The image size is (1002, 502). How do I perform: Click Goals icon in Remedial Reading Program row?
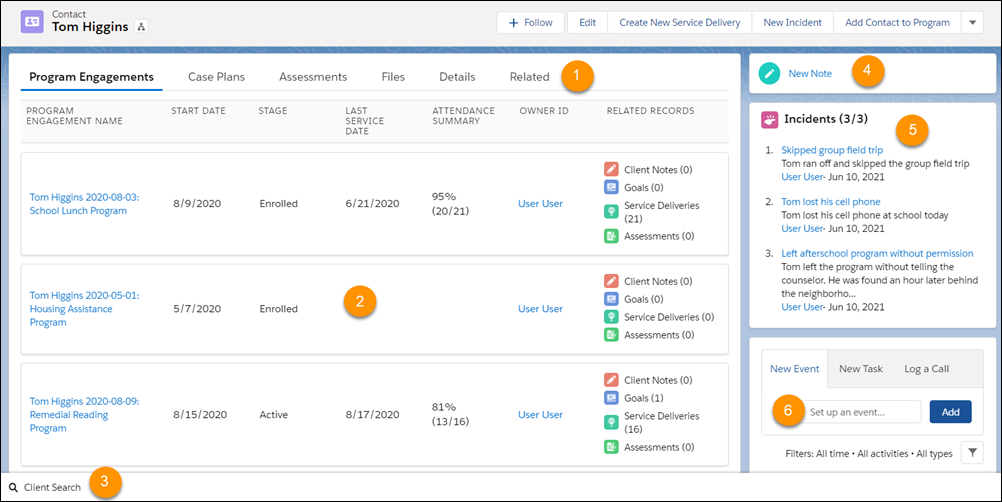(611, 398)
